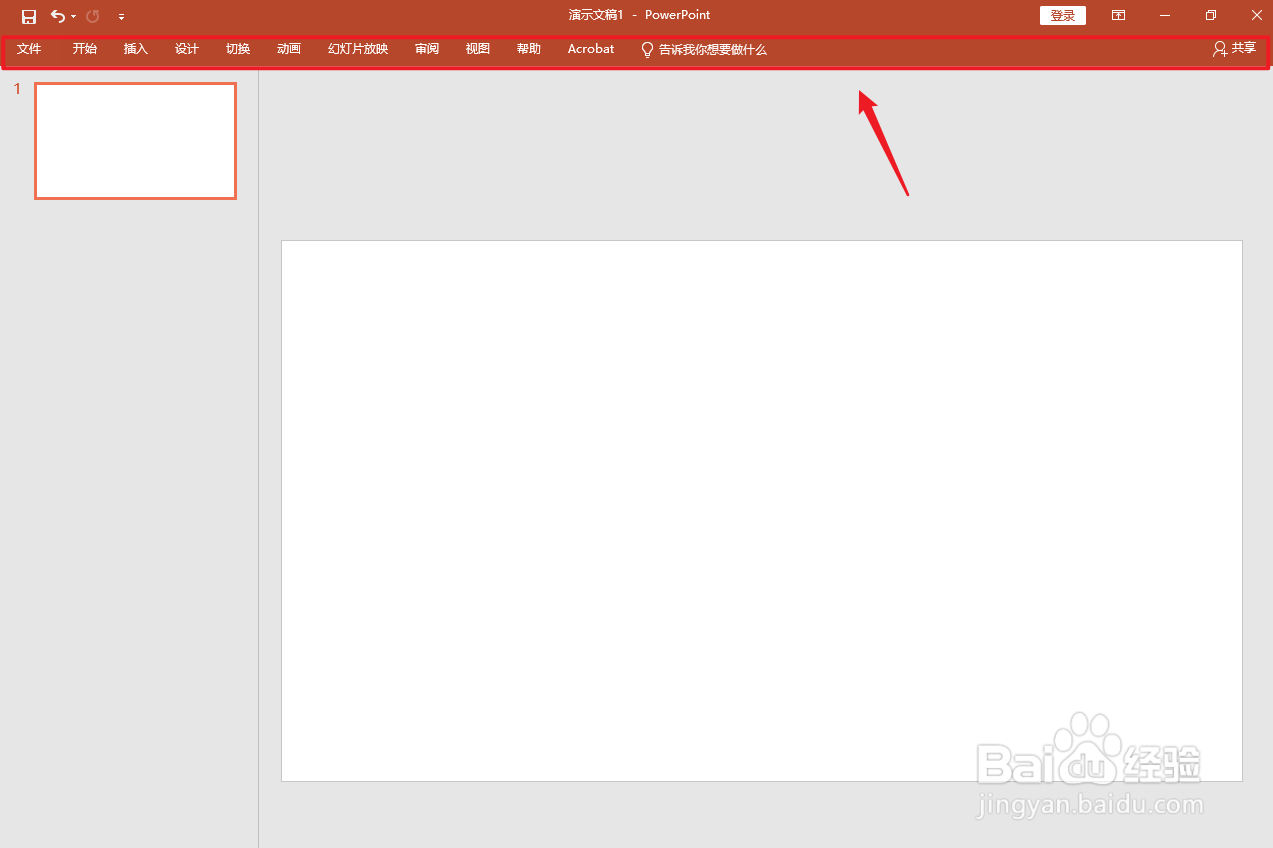
Task: Click the 告诉我你想要做什么 search box
Action: (704, 49)
